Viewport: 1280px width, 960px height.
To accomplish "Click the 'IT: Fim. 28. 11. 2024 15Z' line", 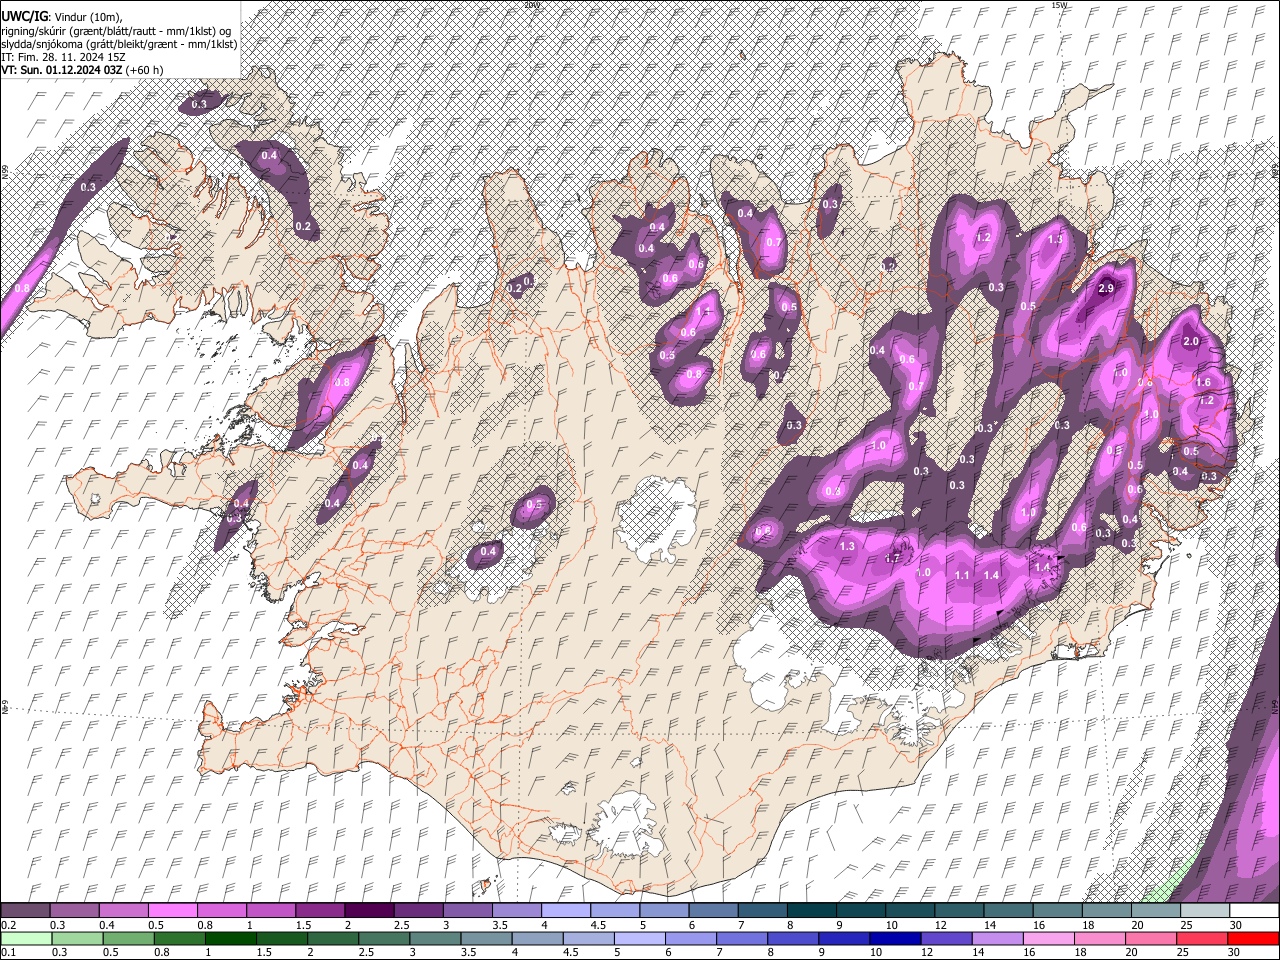I will (63, 57).
